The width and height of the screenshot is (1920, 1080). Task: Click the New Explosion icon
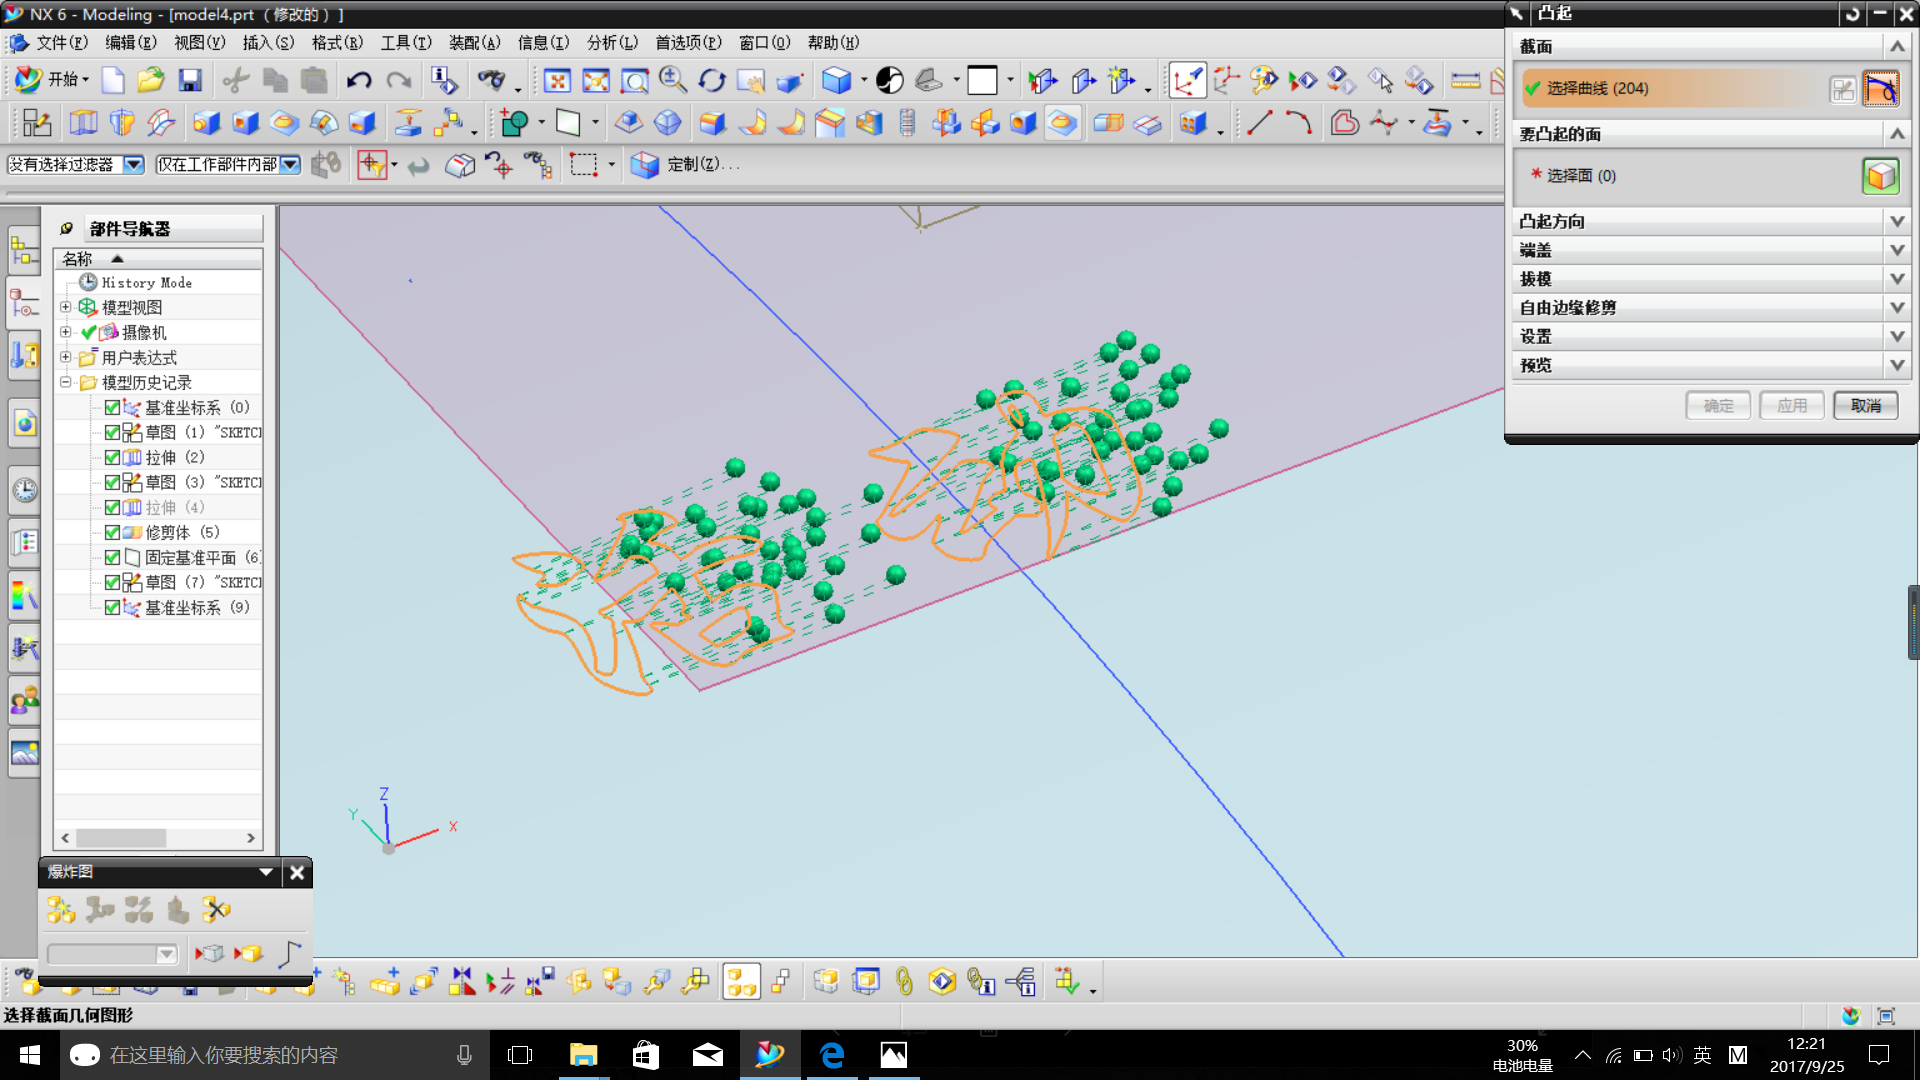[x=61, y=910]
